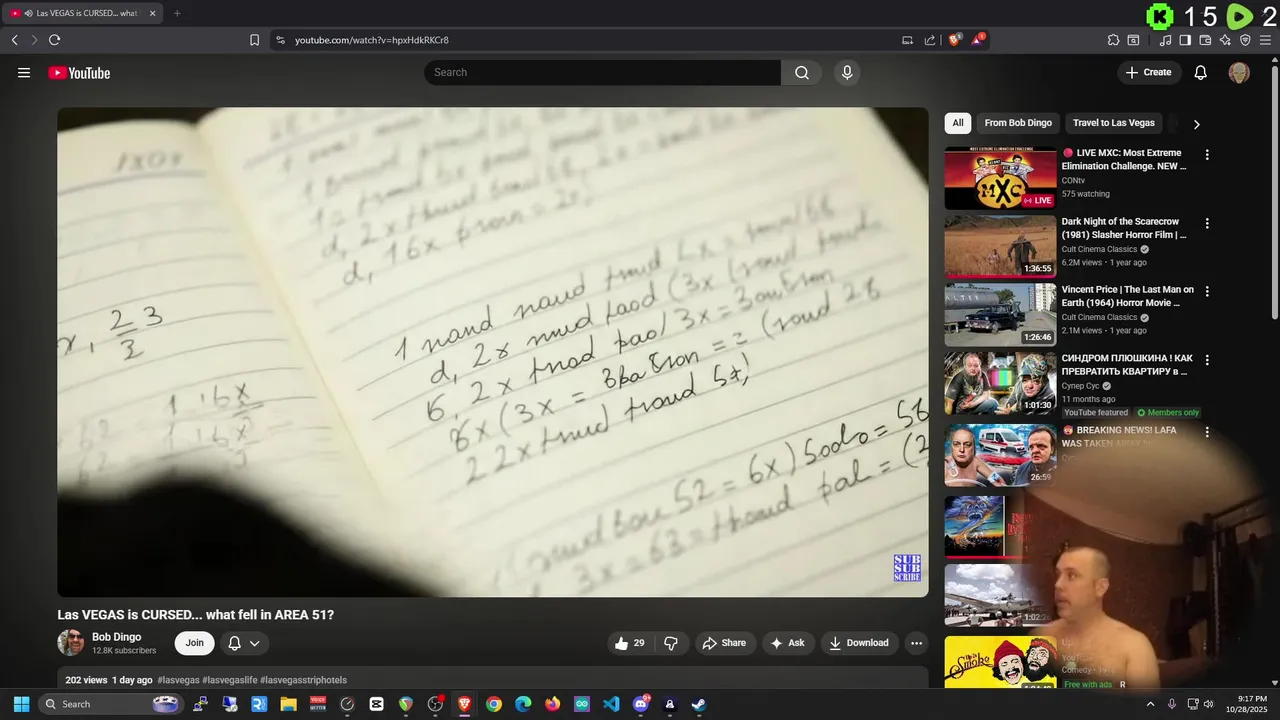The image size is (1280, 720).
Task: Go back with the browser back arrow
Action: click(x=14, y=40)
